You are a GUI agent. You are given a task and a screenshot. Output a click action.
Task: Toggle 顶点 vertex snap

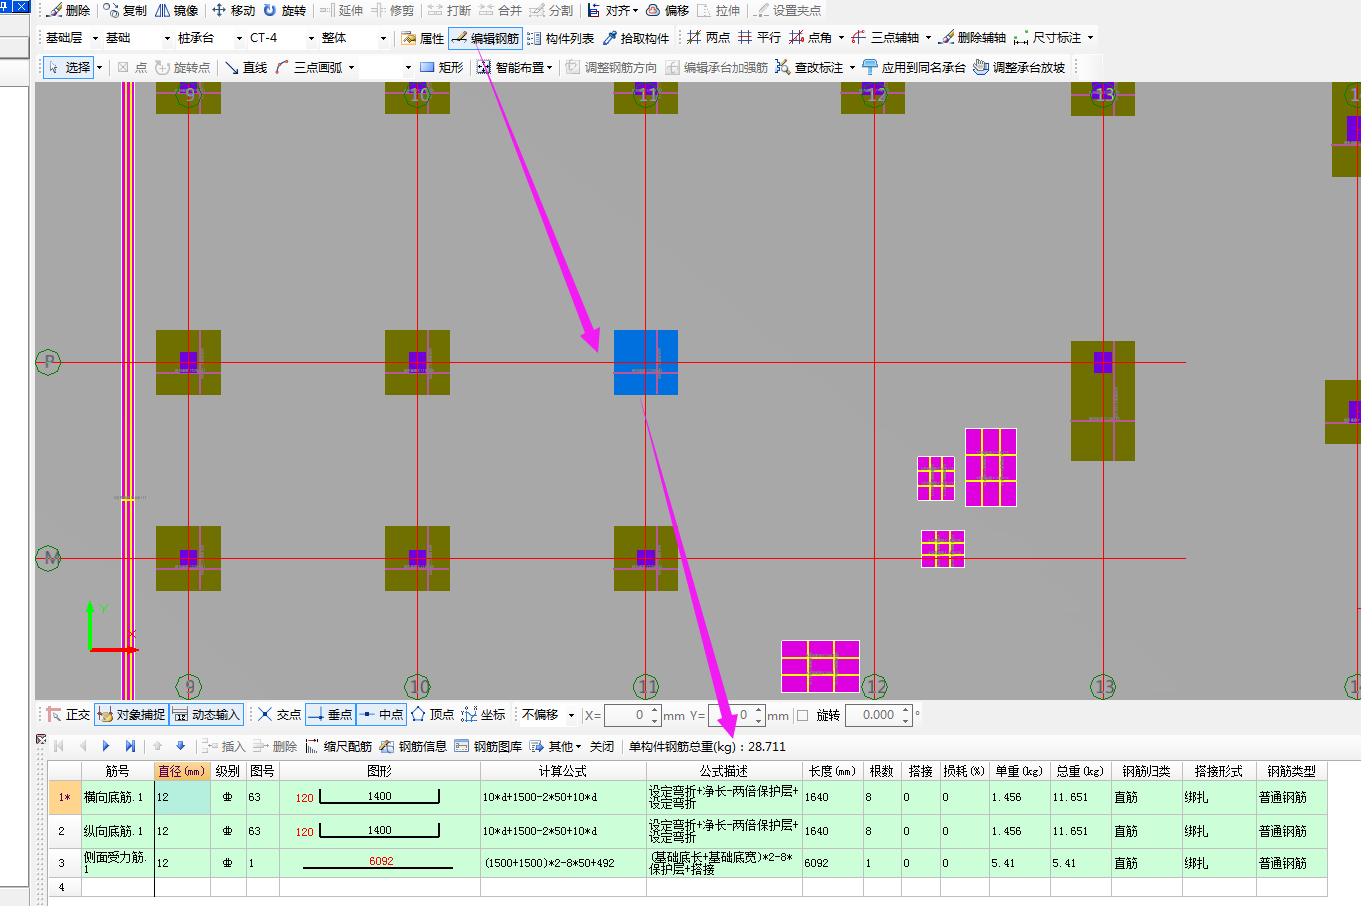click(x=432, y=714)
